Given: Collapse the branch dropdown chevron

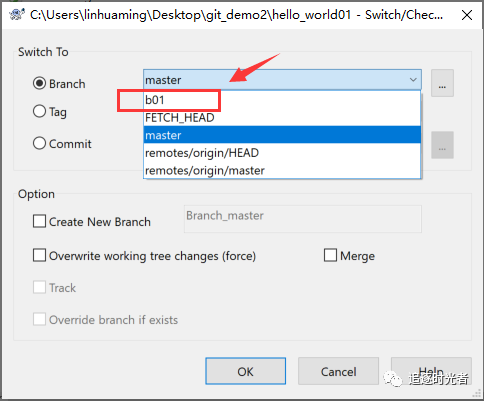Looking at the screenshot, I should point(413,80).
